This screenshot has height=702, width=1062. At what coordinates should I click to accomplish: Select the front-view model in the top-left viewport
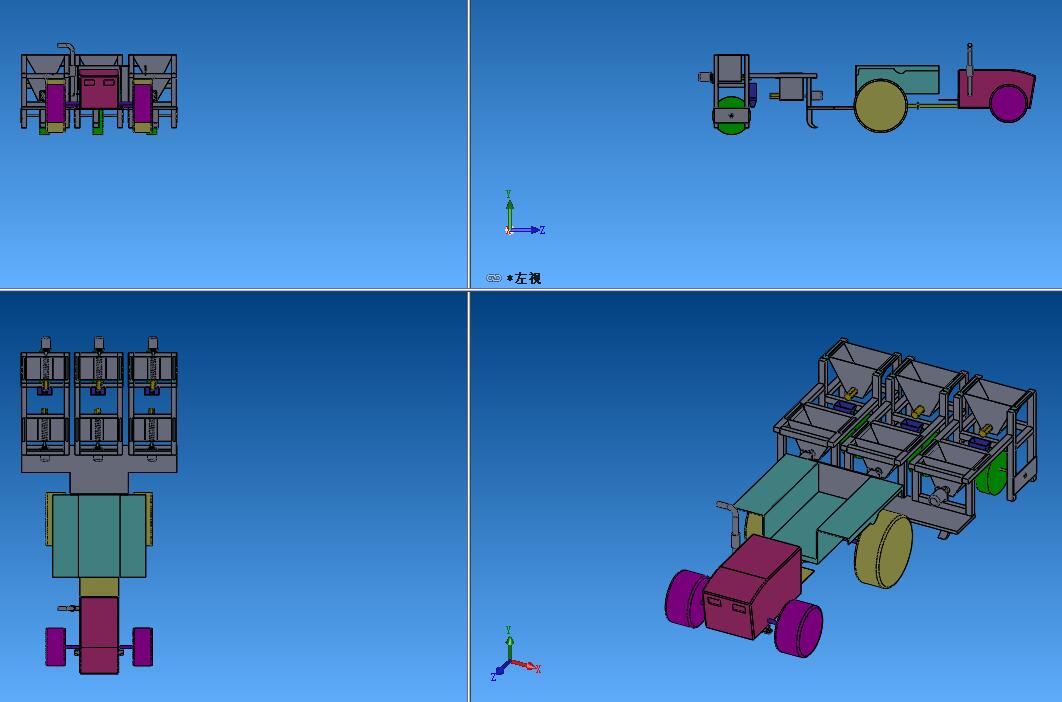pos(99,89)
